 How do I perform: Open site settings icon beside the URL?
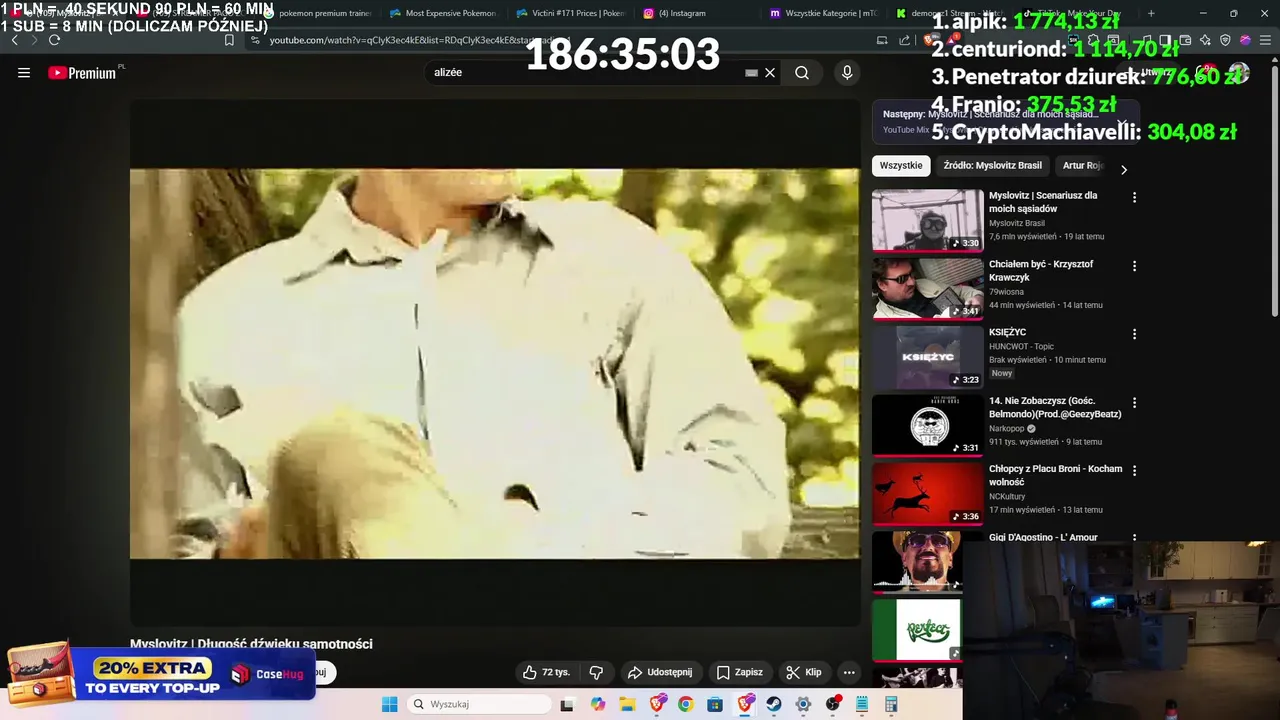click(255, 40)
